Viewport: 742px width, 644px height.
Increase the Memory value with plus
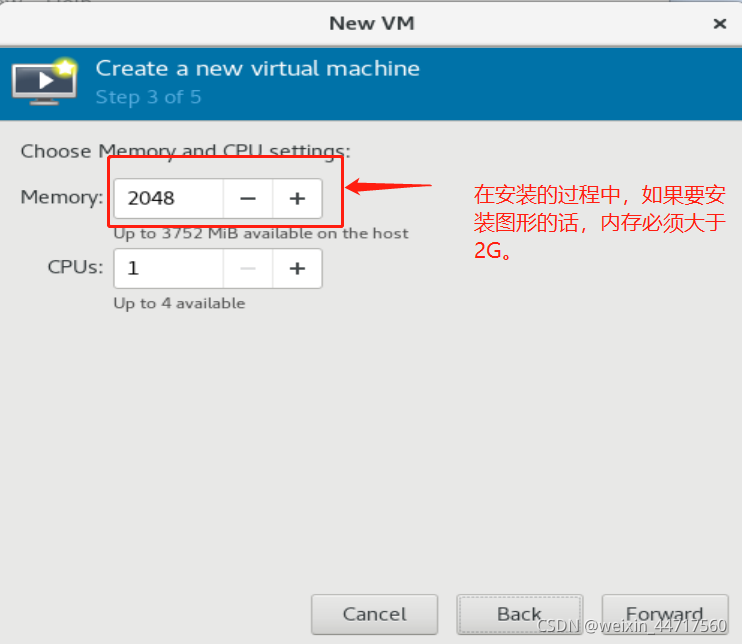pos(297,198)
